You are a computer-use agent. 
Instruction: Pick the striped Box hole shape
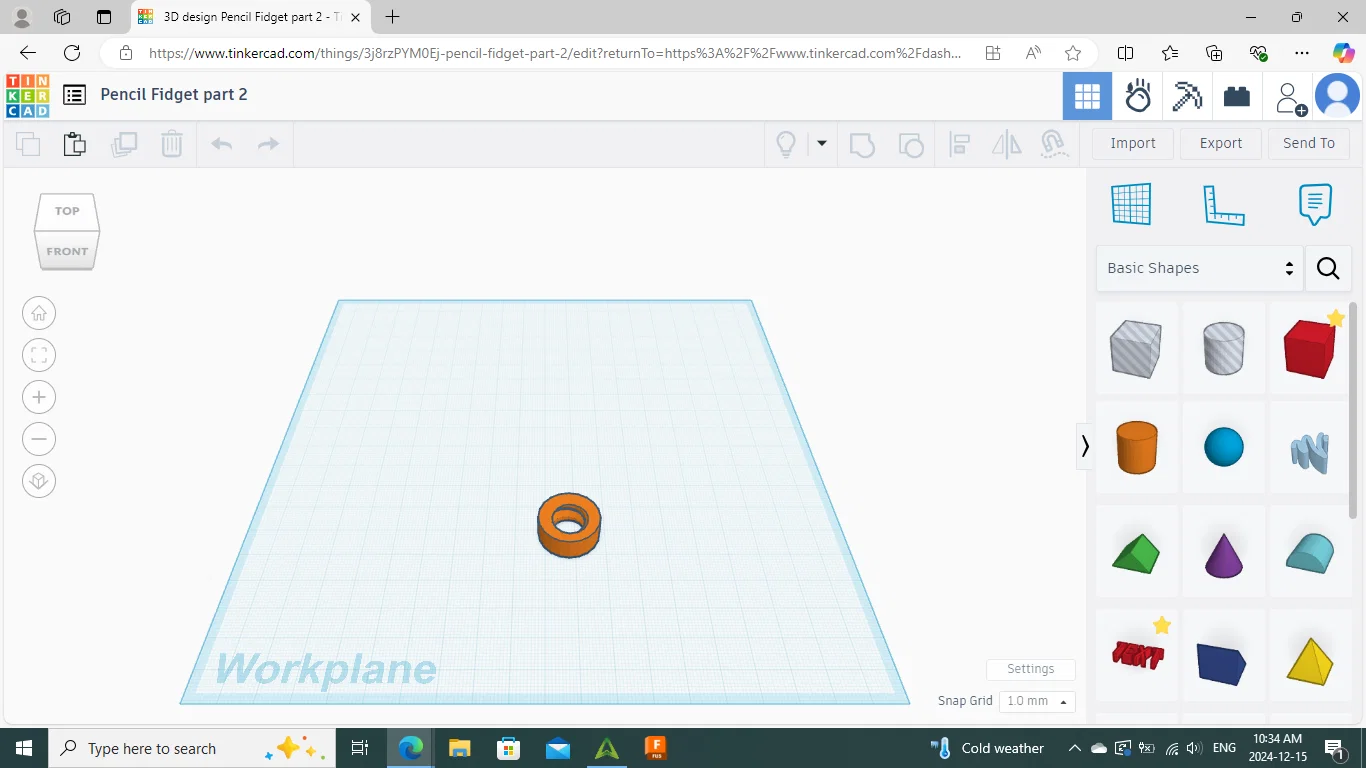[x=1136, y=348]
